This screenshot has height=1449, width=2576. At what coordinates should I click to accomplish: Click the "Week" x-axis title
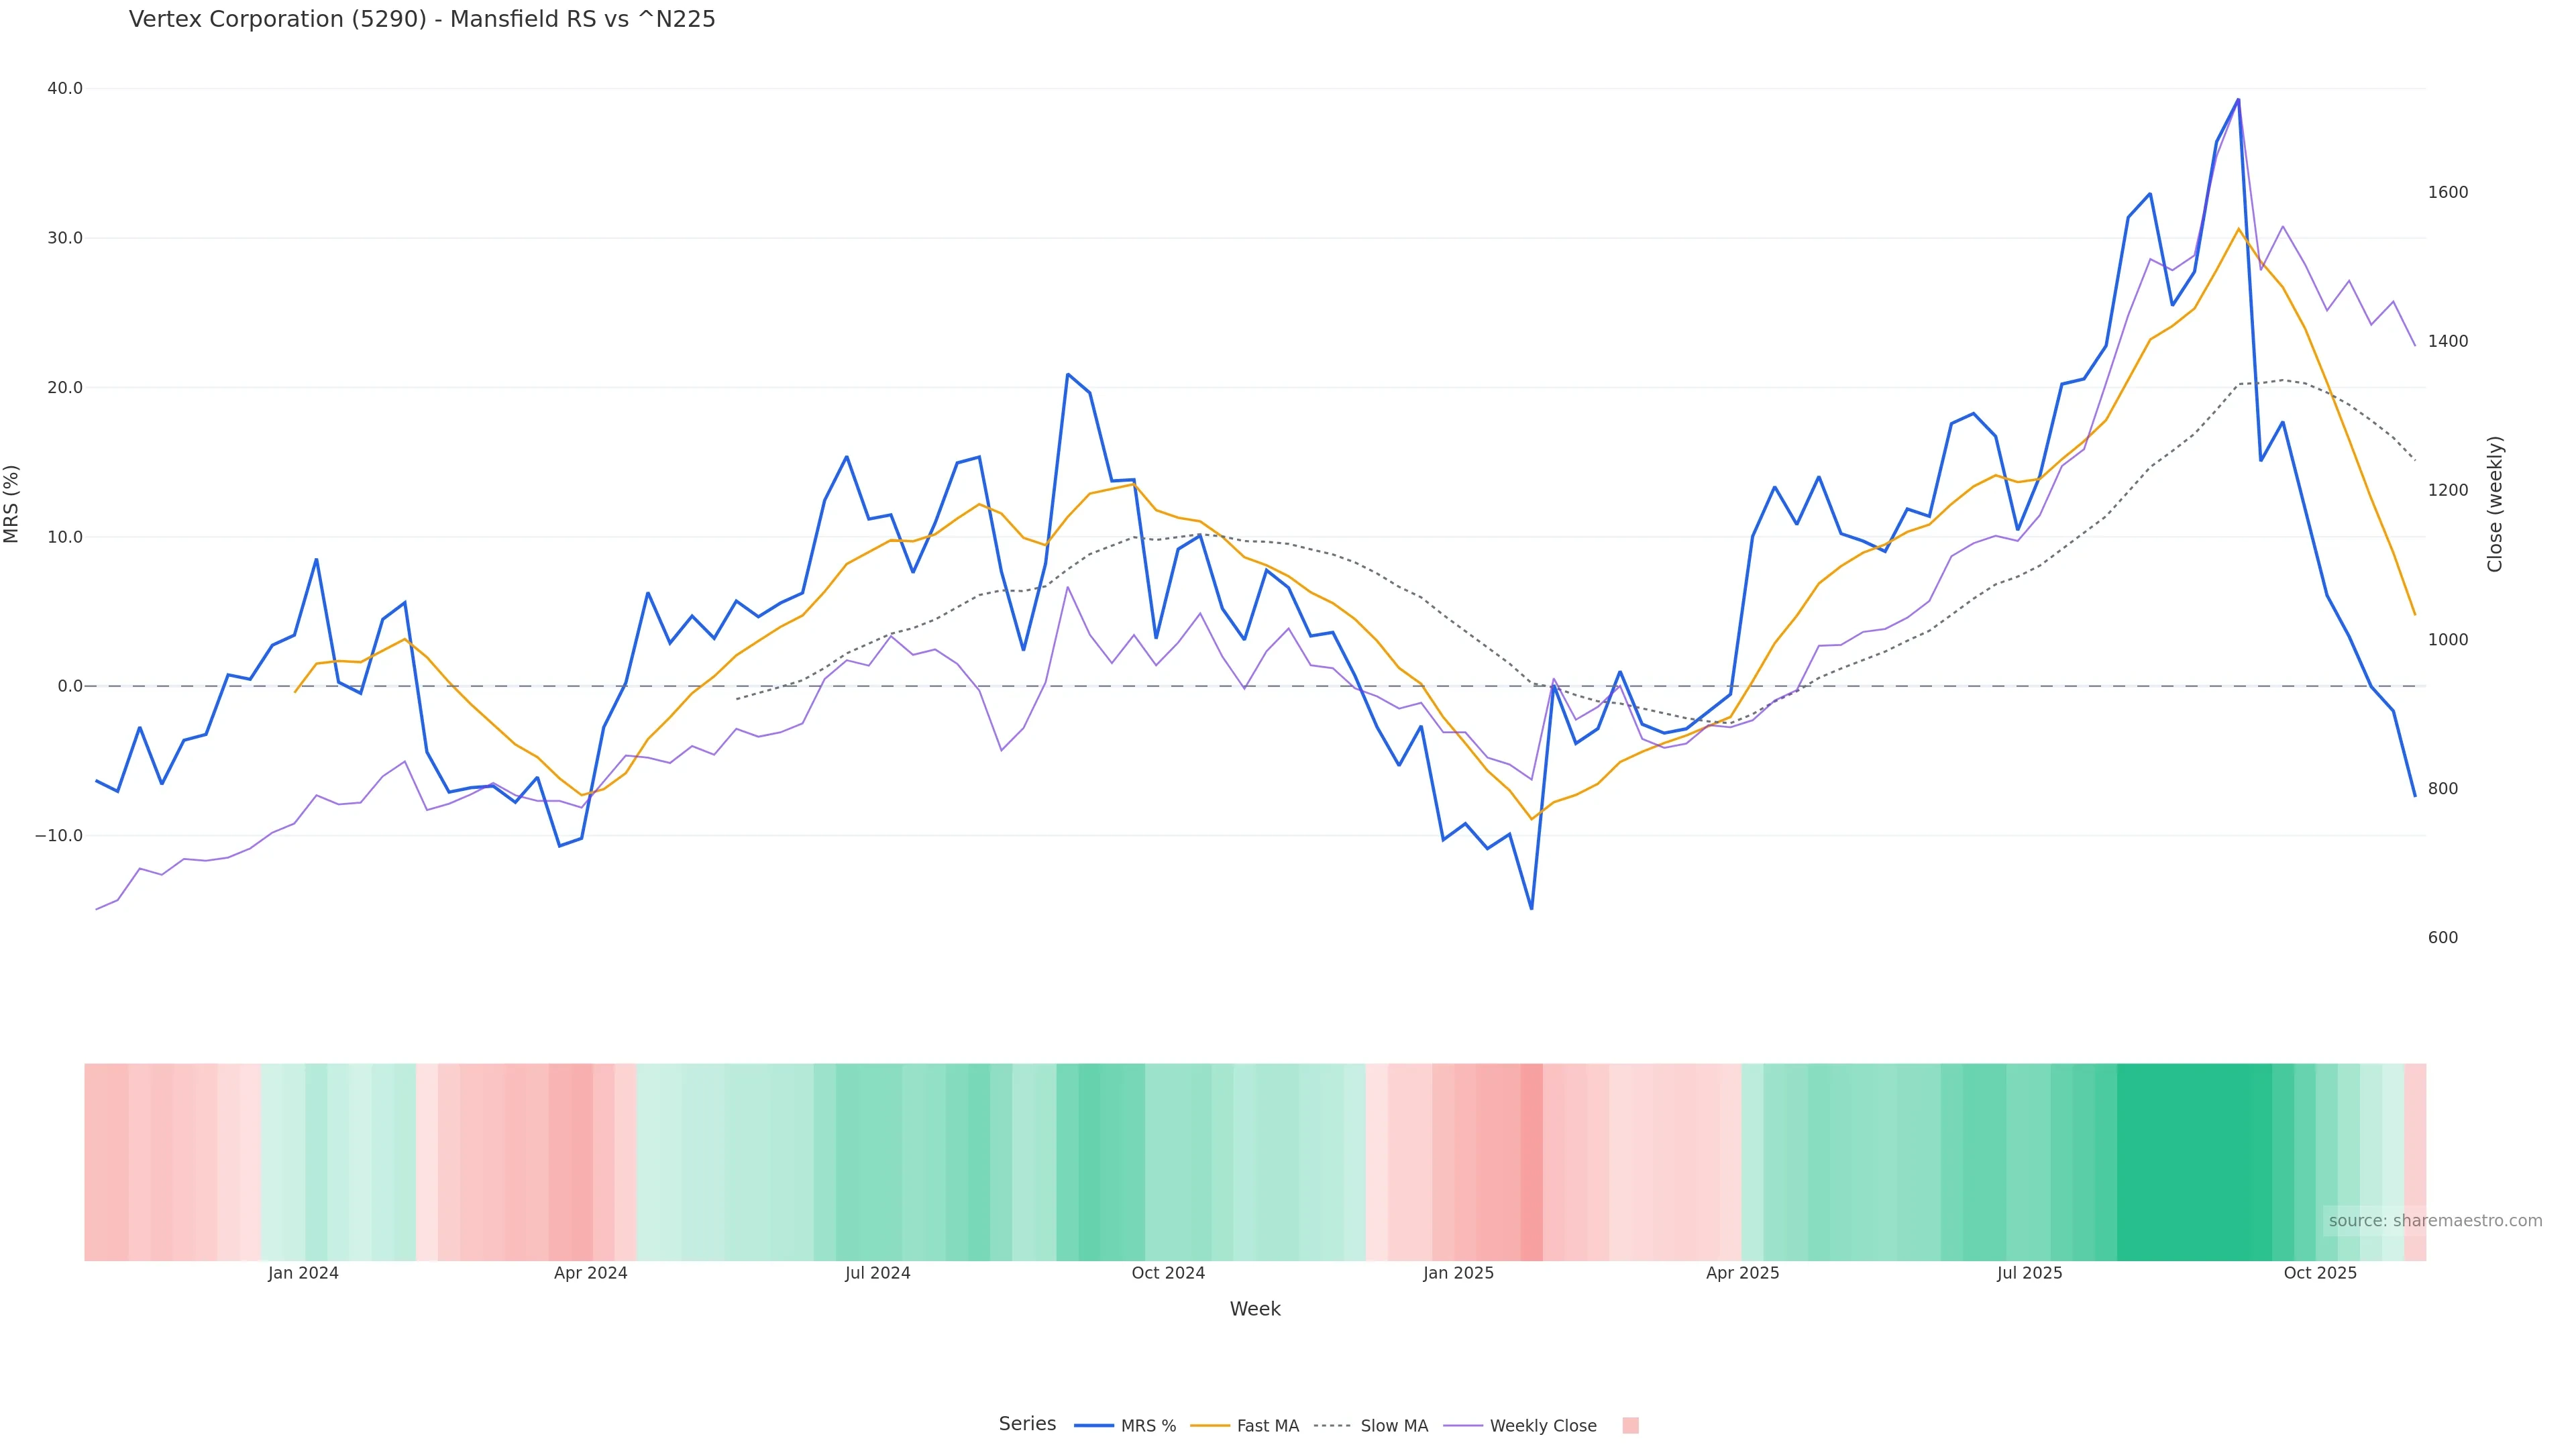1255,1309
